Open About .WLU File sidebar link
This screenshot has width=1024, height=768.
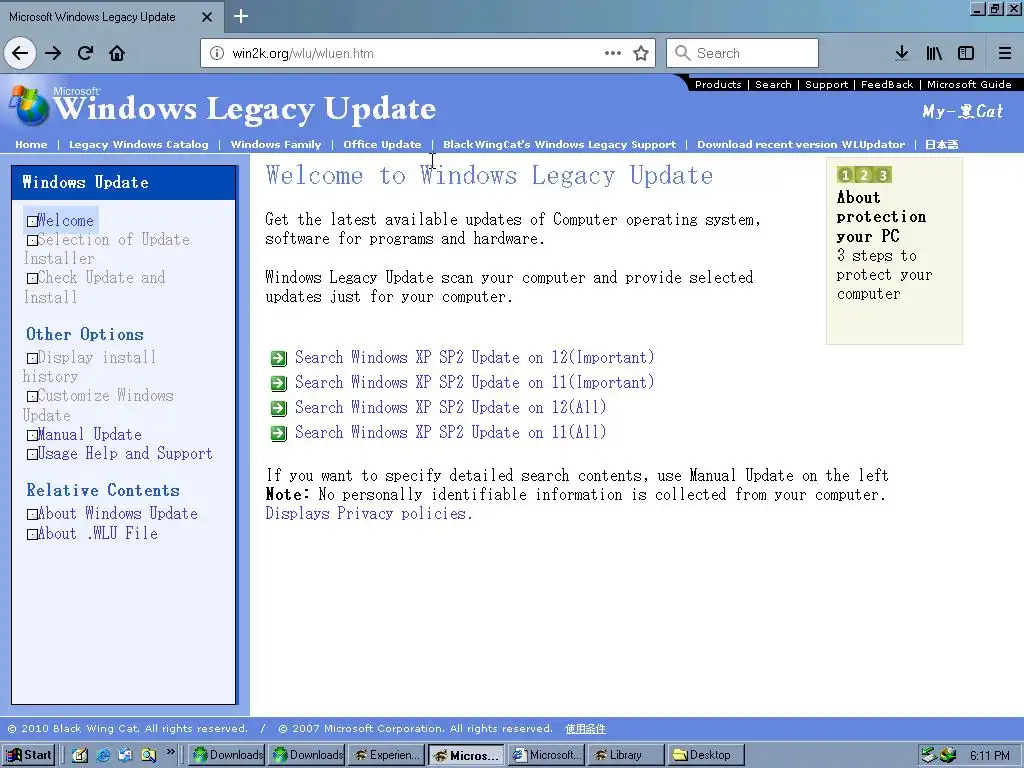pyautogui.click(x=97, y=534)
